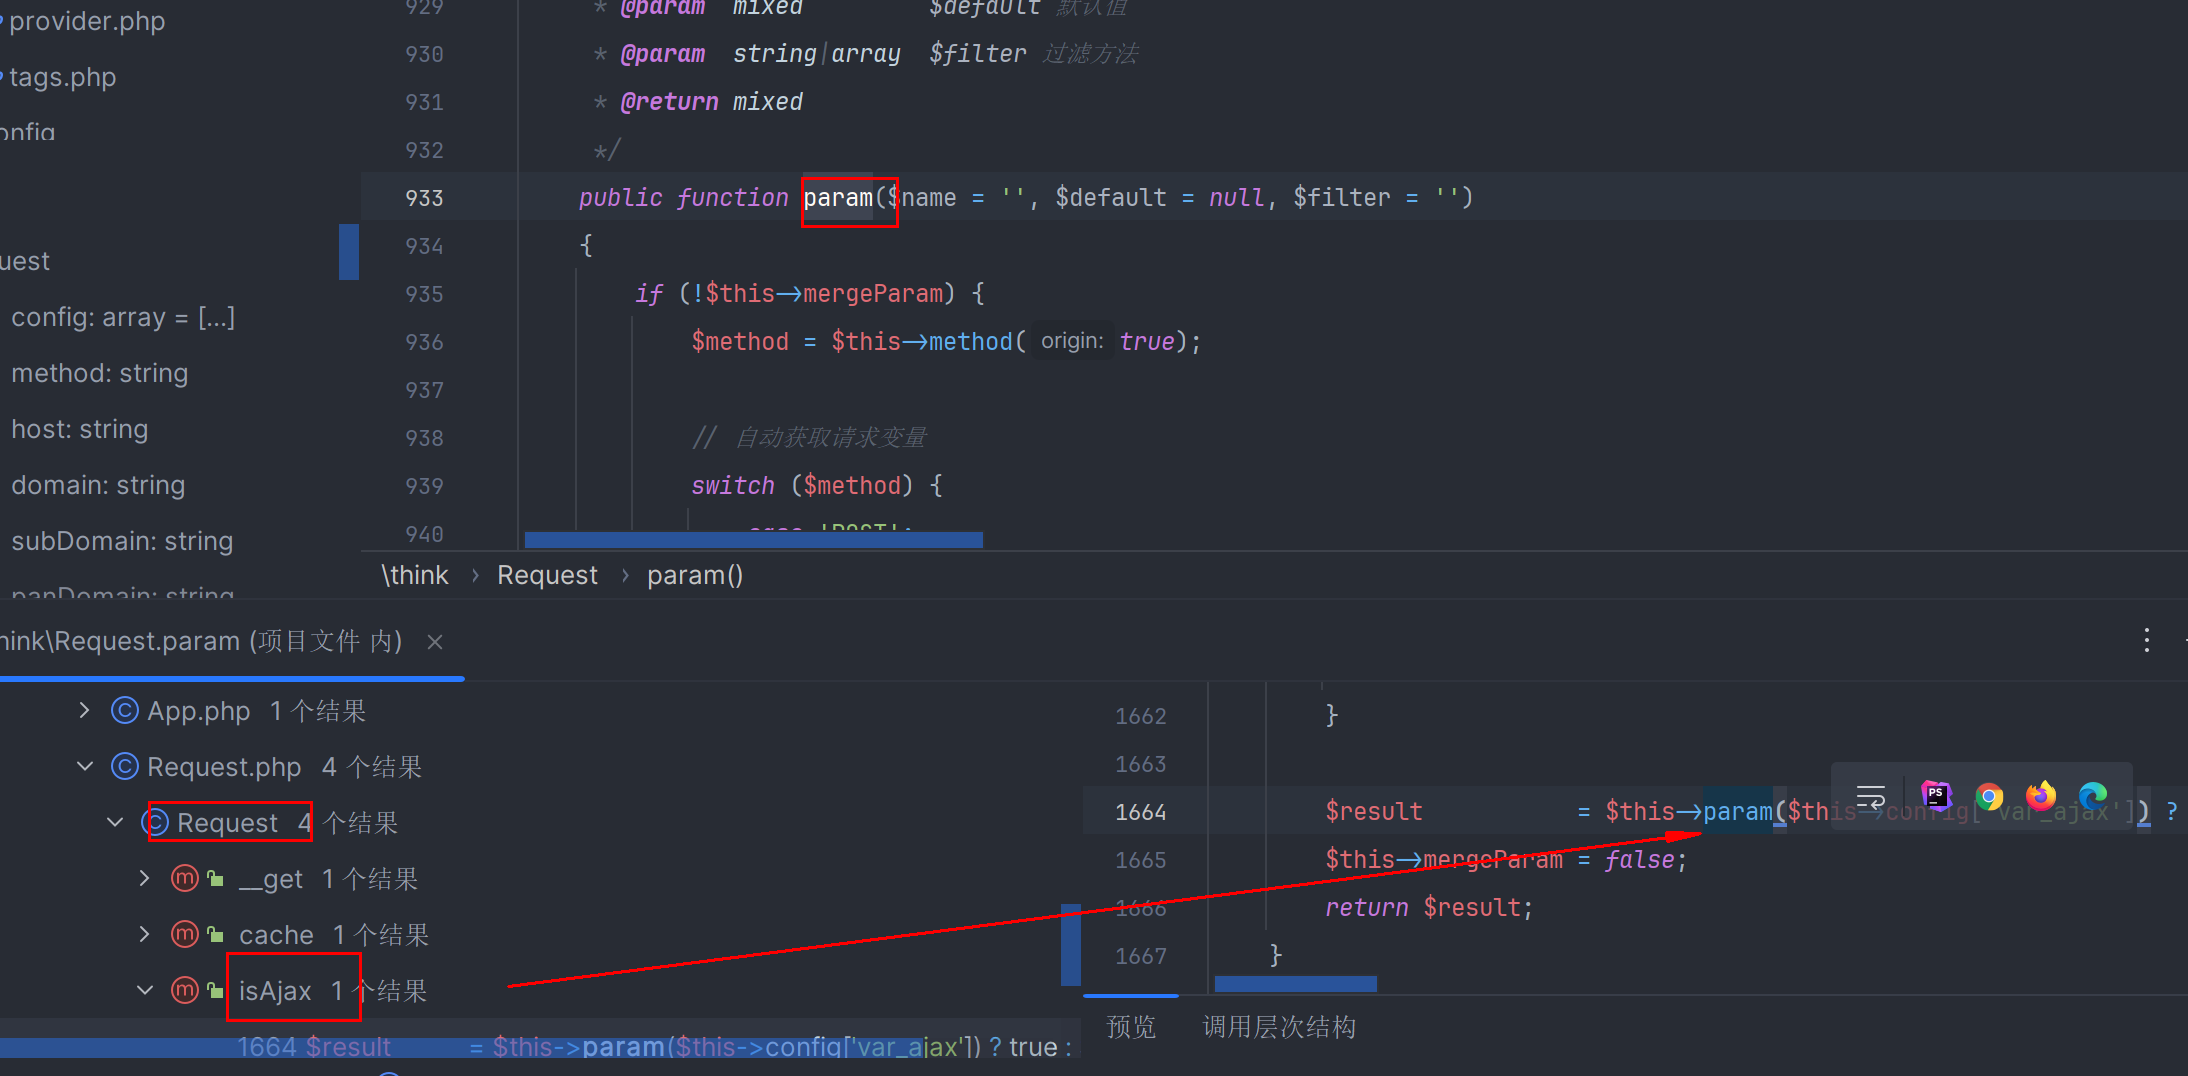Click the 'origin:' parameter hint
This screenshot has height=1076, width=2188.
tap(1072, 342)
